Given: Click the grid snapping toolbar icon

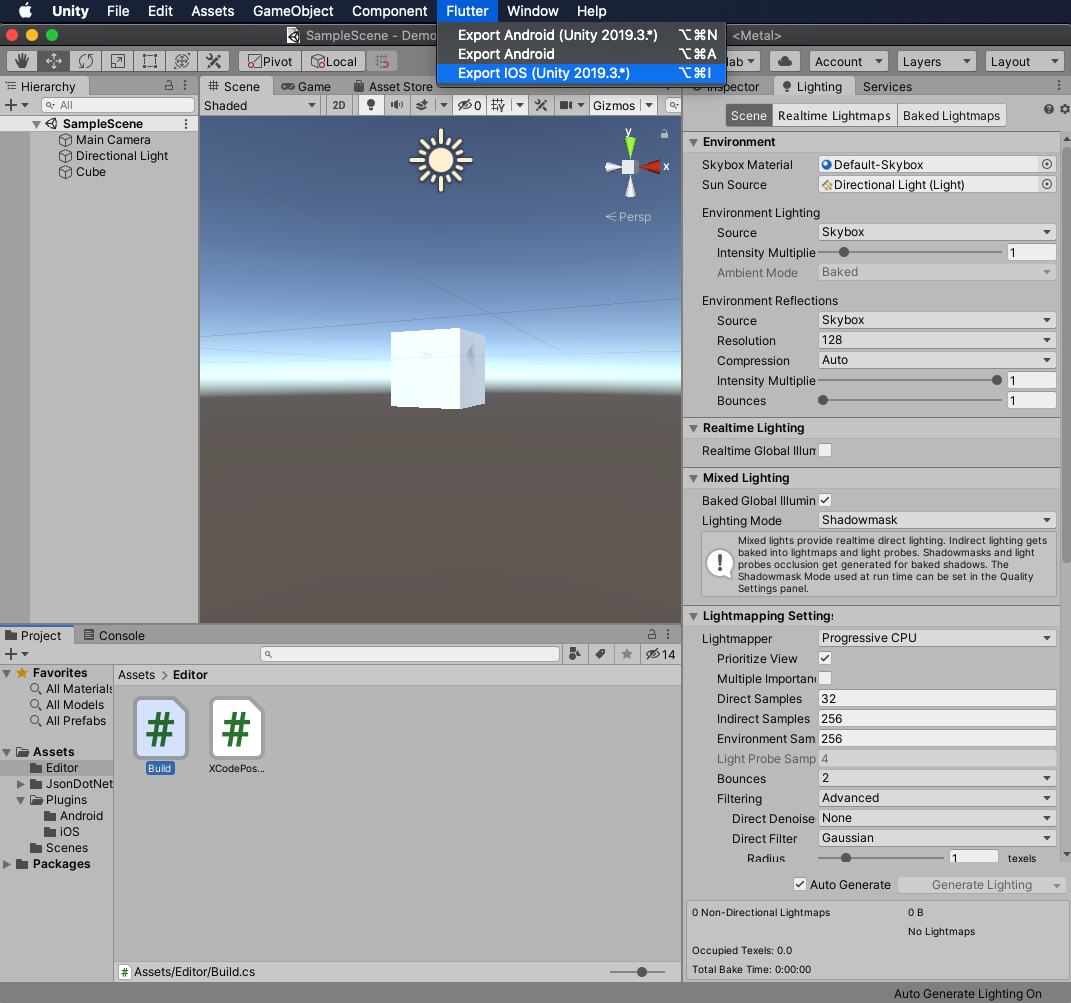Looking at the screenshot, I should [x=382, y=61].
